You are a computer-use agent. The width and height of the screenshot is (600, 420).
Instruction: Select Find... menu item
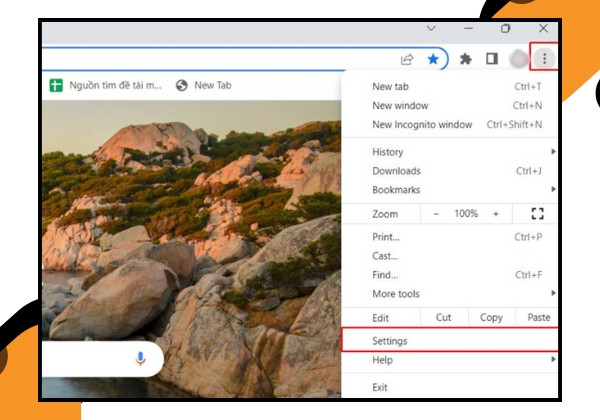point(450,275)
